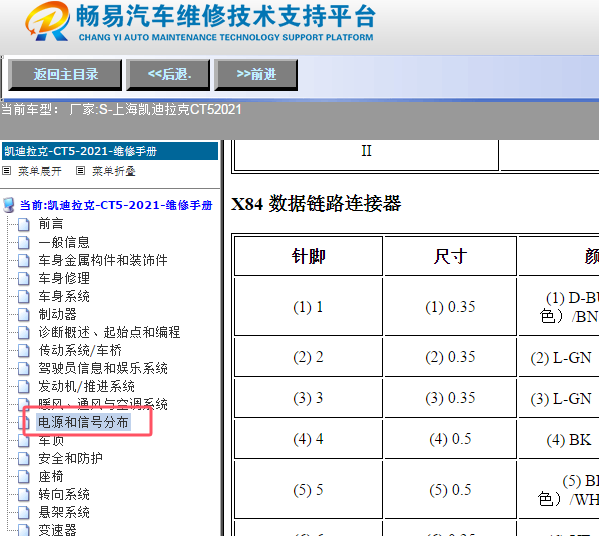Click the pin cell (2) 2
The image size is (599, 536).
pos(308,357)
